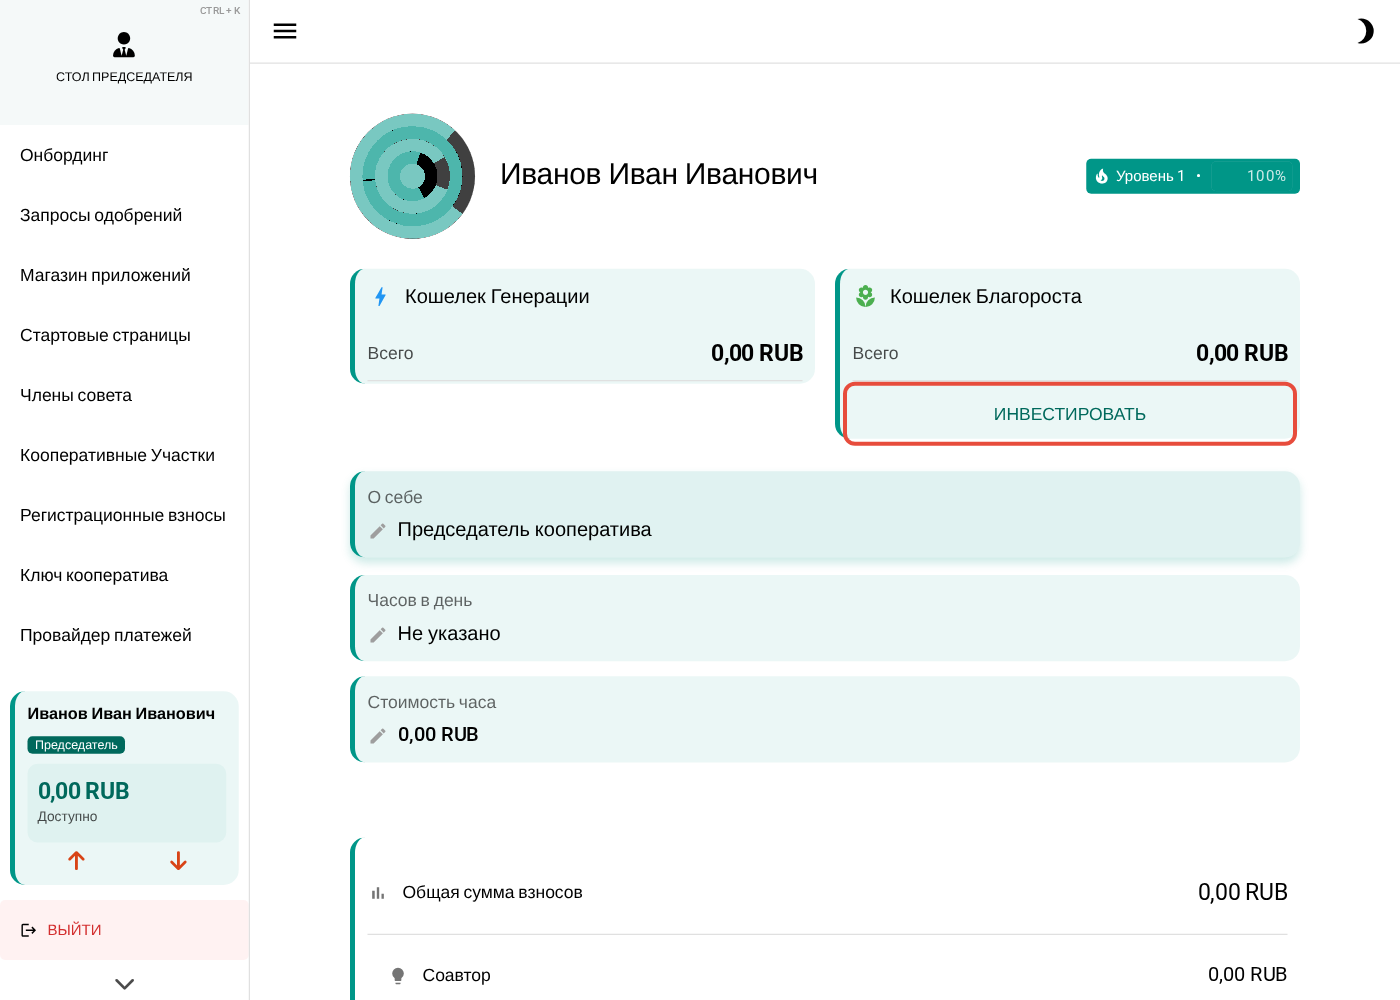Image resolution: width=1400 pixels, height=1000 pixels.
Task: Open Магазин приложений
Action: [x=124, y=275]
